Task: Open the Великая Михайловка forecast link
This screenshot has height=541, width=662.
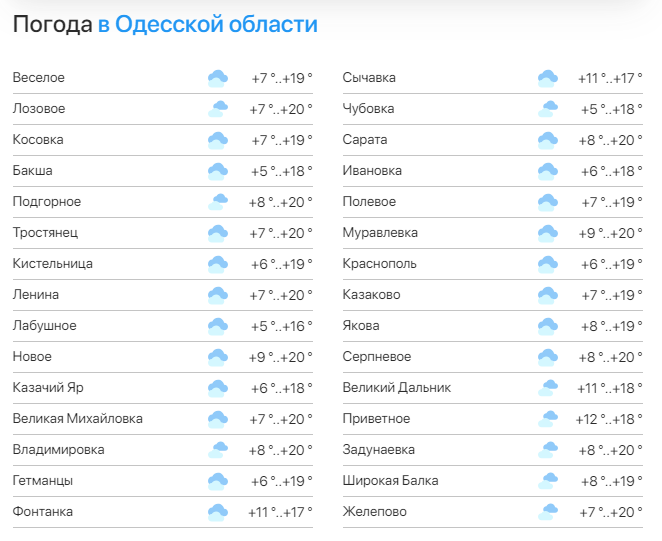Action: tap(78, 419)
